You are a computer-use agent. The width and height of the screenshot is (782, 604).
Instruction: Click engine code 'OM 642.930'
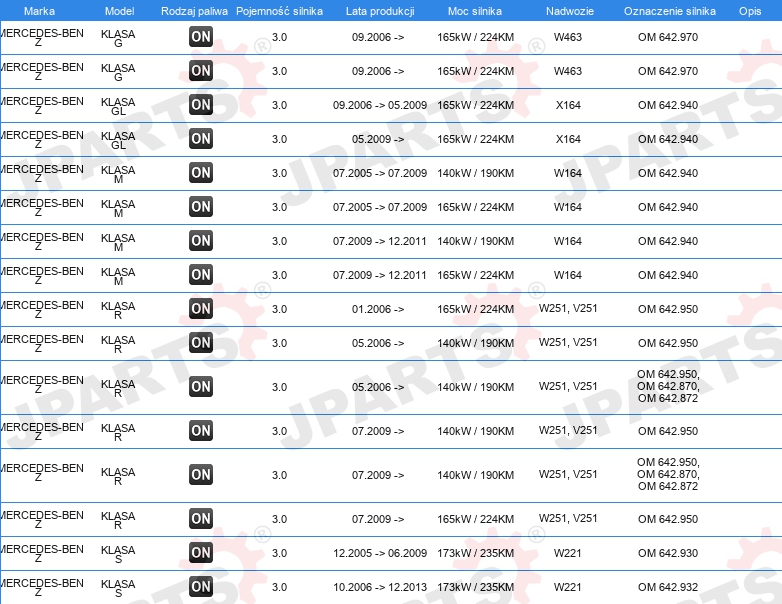[x=668, y=553]
